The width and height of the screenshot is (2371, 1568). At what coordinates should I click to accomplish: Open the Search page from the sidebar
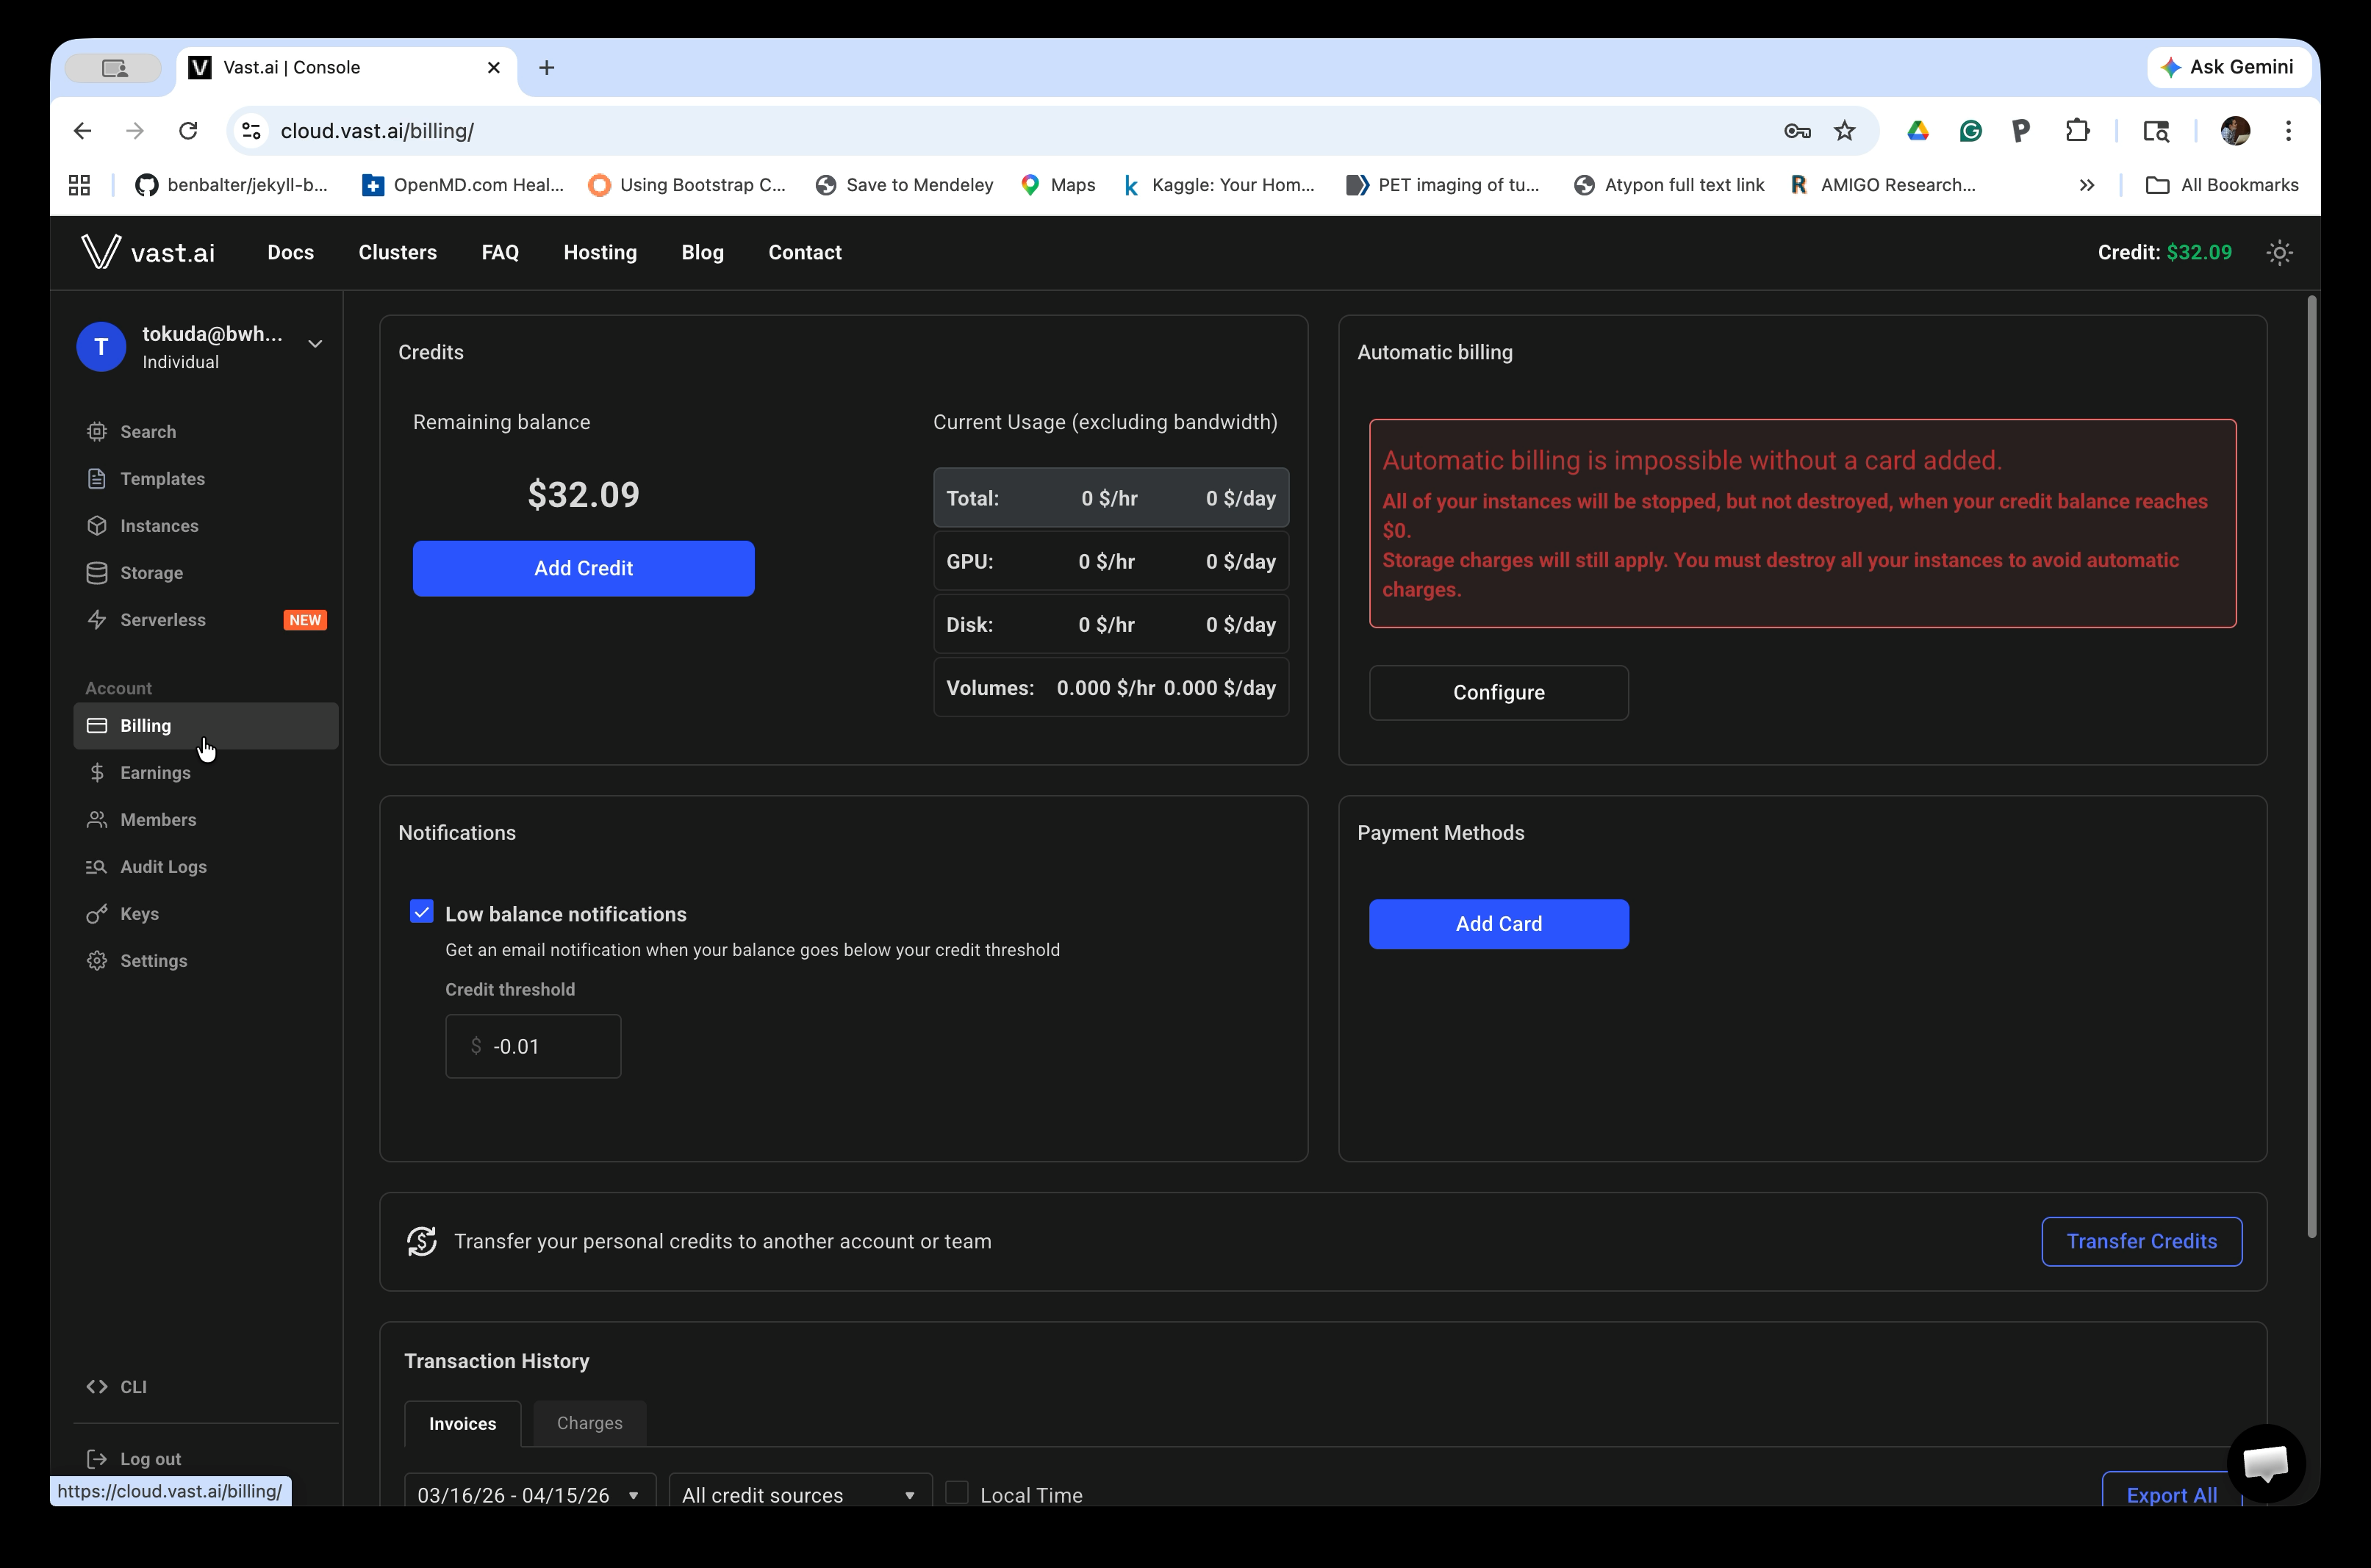(x=146, y=431)
